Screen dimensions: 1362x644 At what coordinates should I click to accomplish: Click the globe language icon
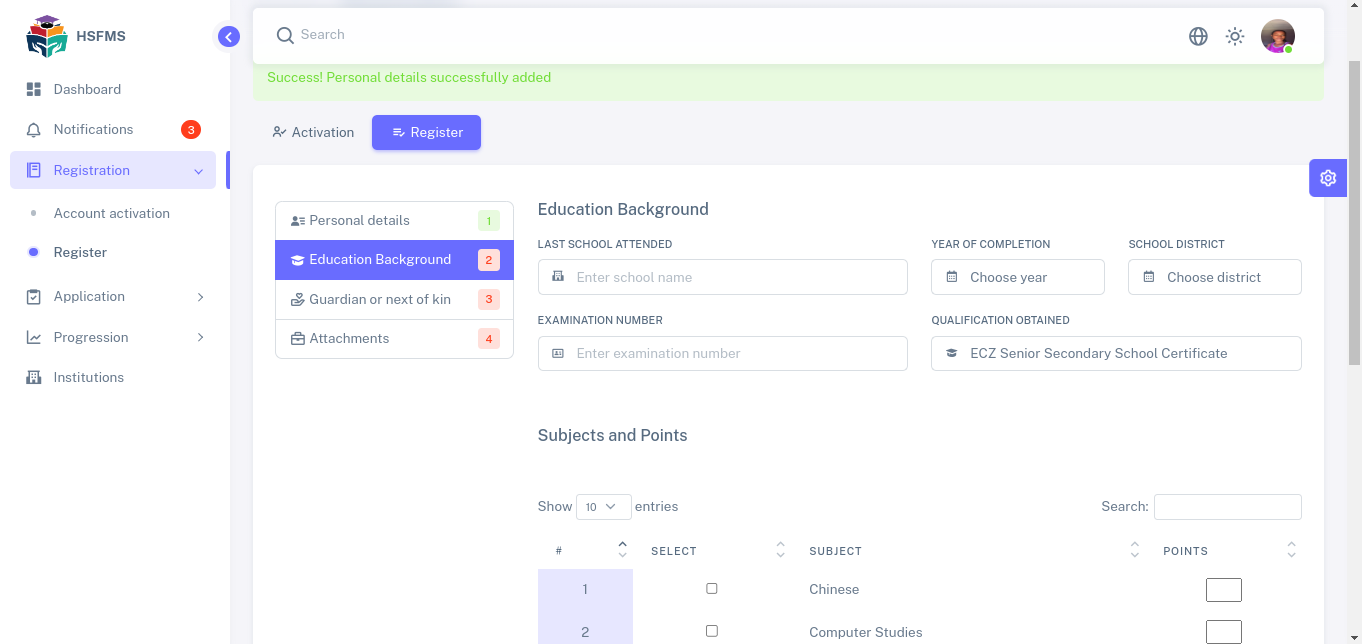coord(1198,36)
